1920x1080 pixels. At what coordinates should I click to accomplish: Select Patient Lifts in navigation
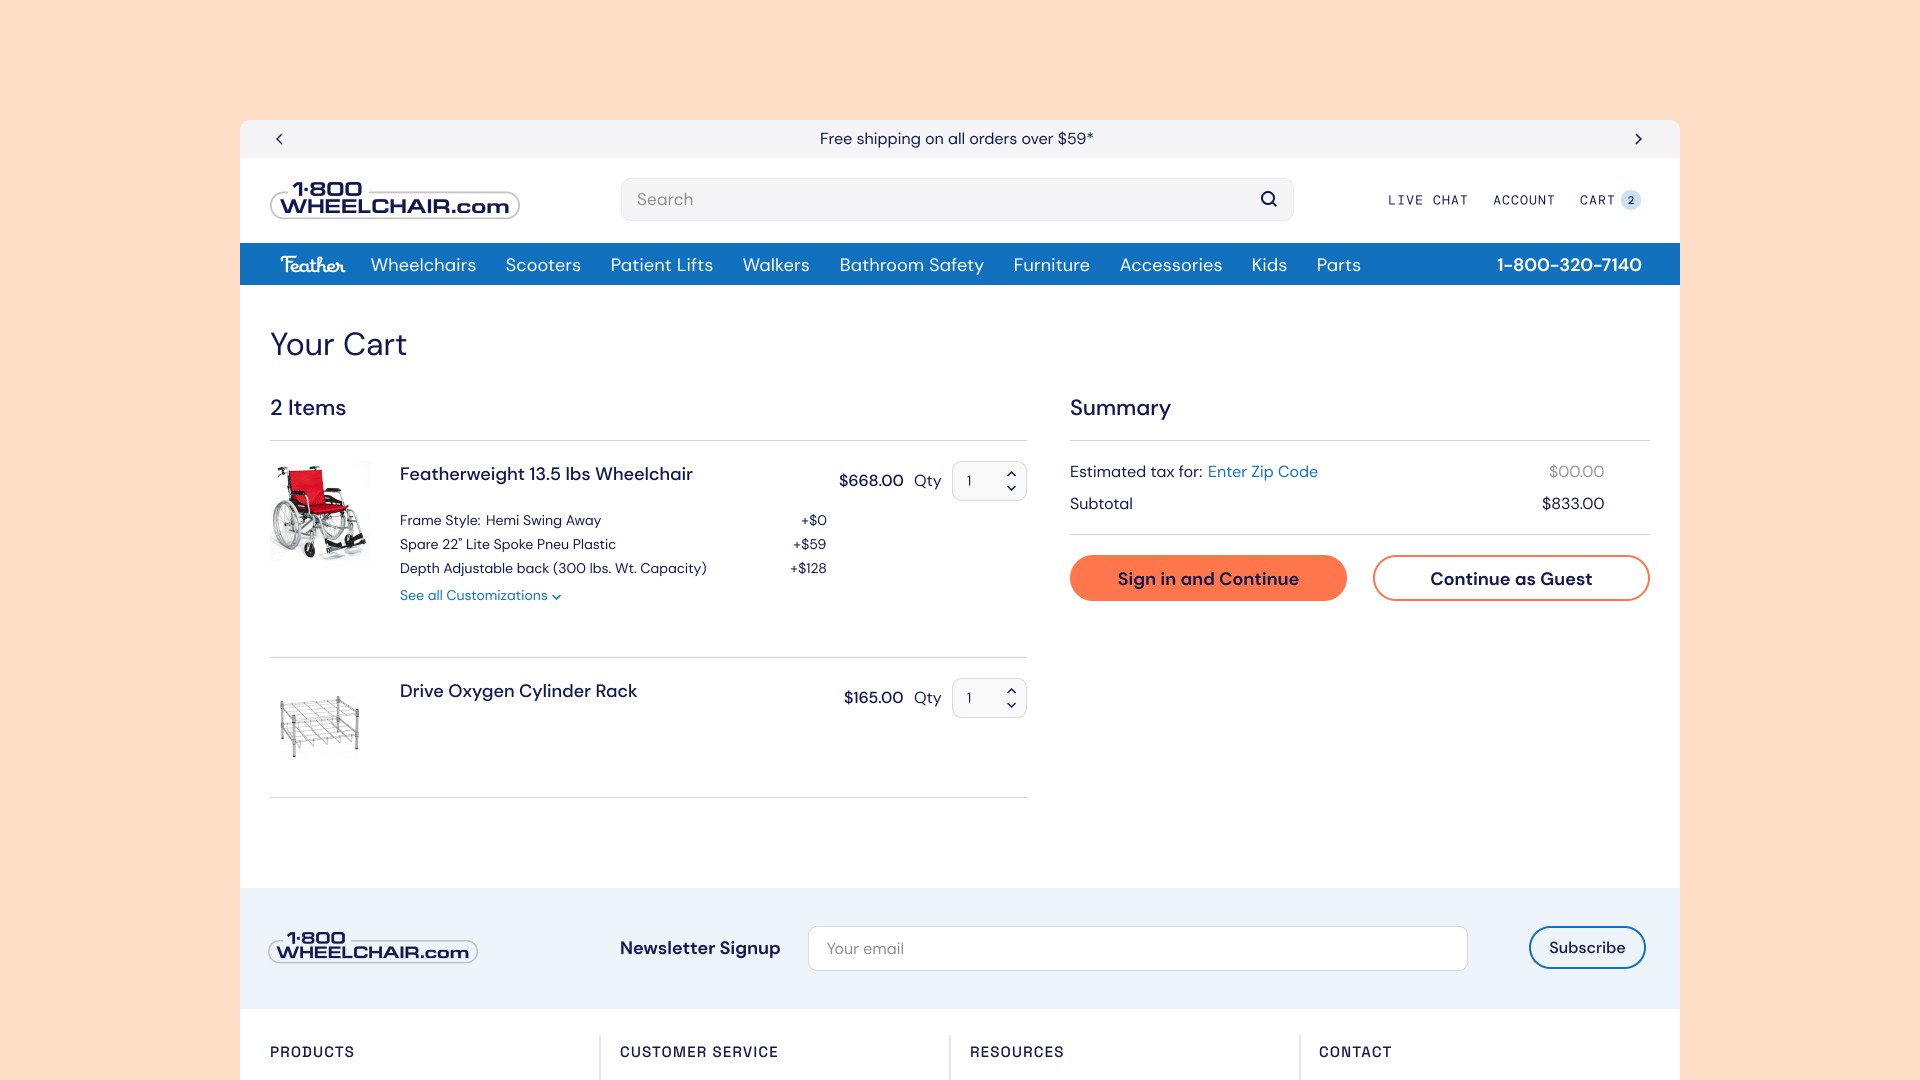(661, 265)
